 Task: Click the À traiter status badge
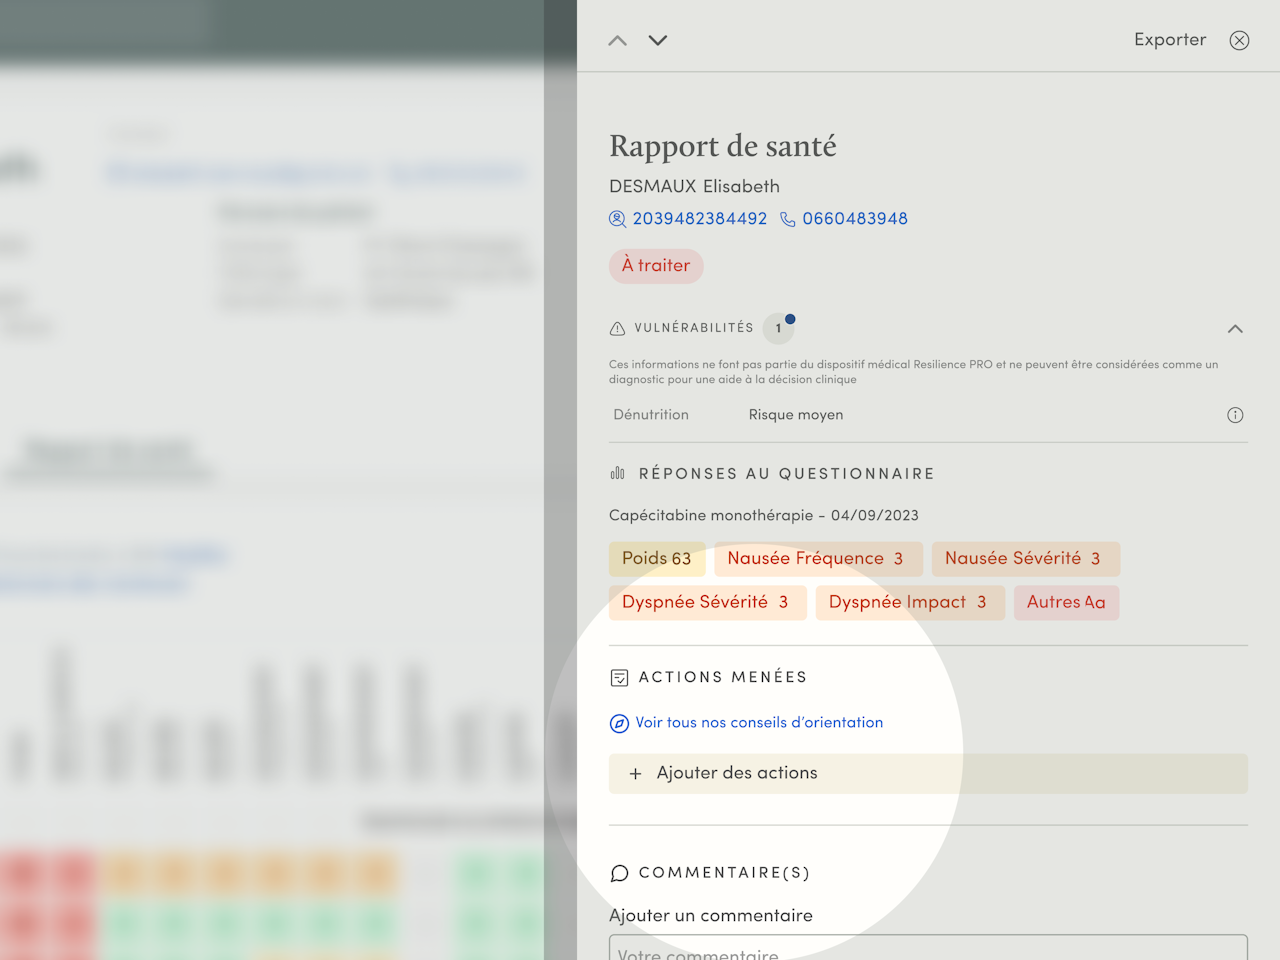click(656, 266)
